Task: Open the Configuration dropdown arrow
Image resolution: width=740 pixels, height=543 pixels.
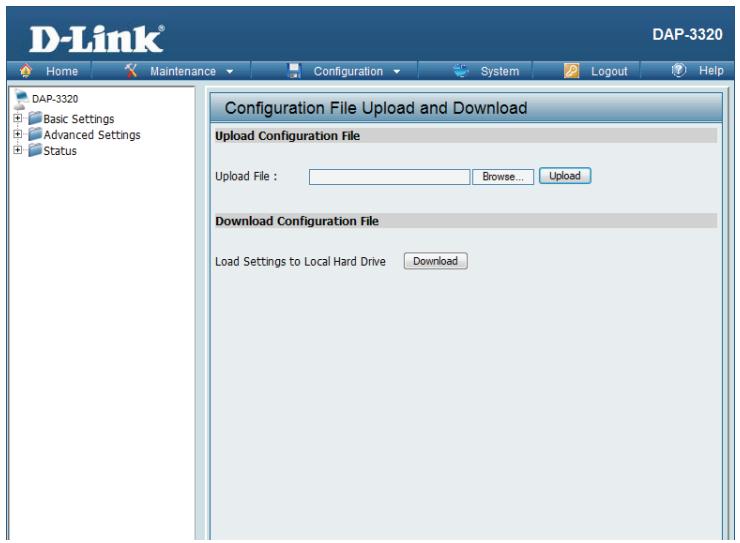Action: click(397, 72)
